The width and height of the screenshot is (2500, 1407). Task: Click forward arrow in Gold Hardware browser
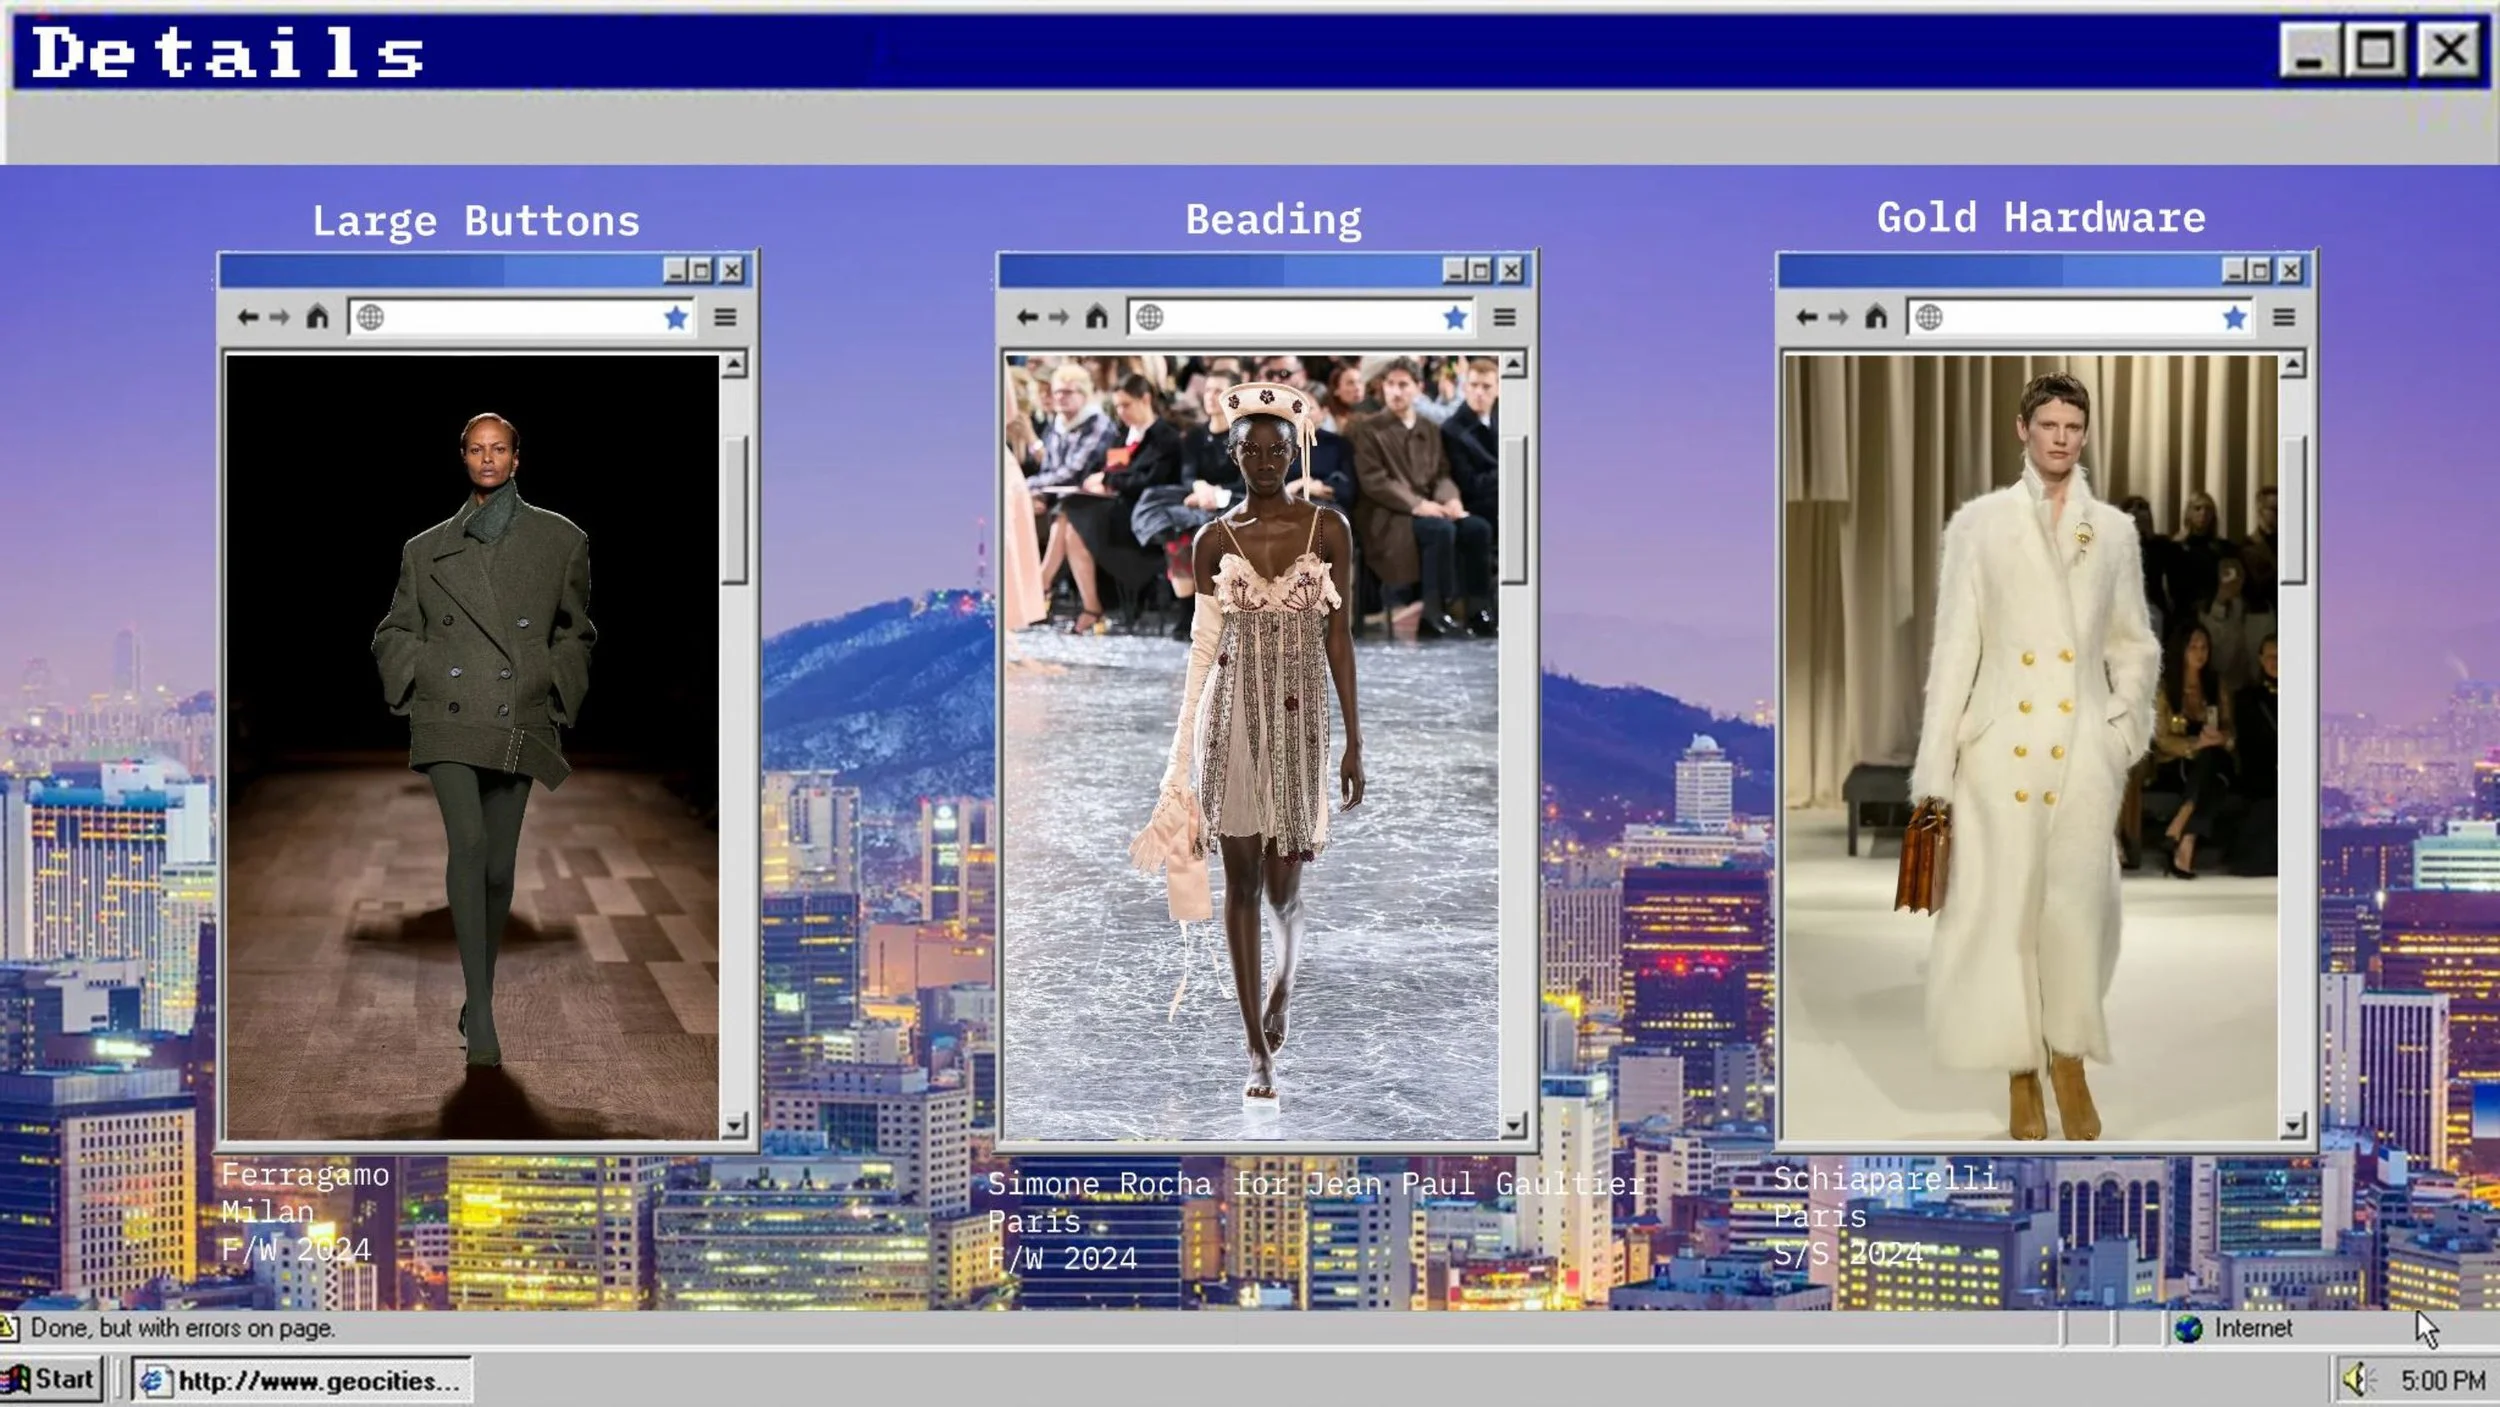pyautogui.click(x=1838, y=318)
